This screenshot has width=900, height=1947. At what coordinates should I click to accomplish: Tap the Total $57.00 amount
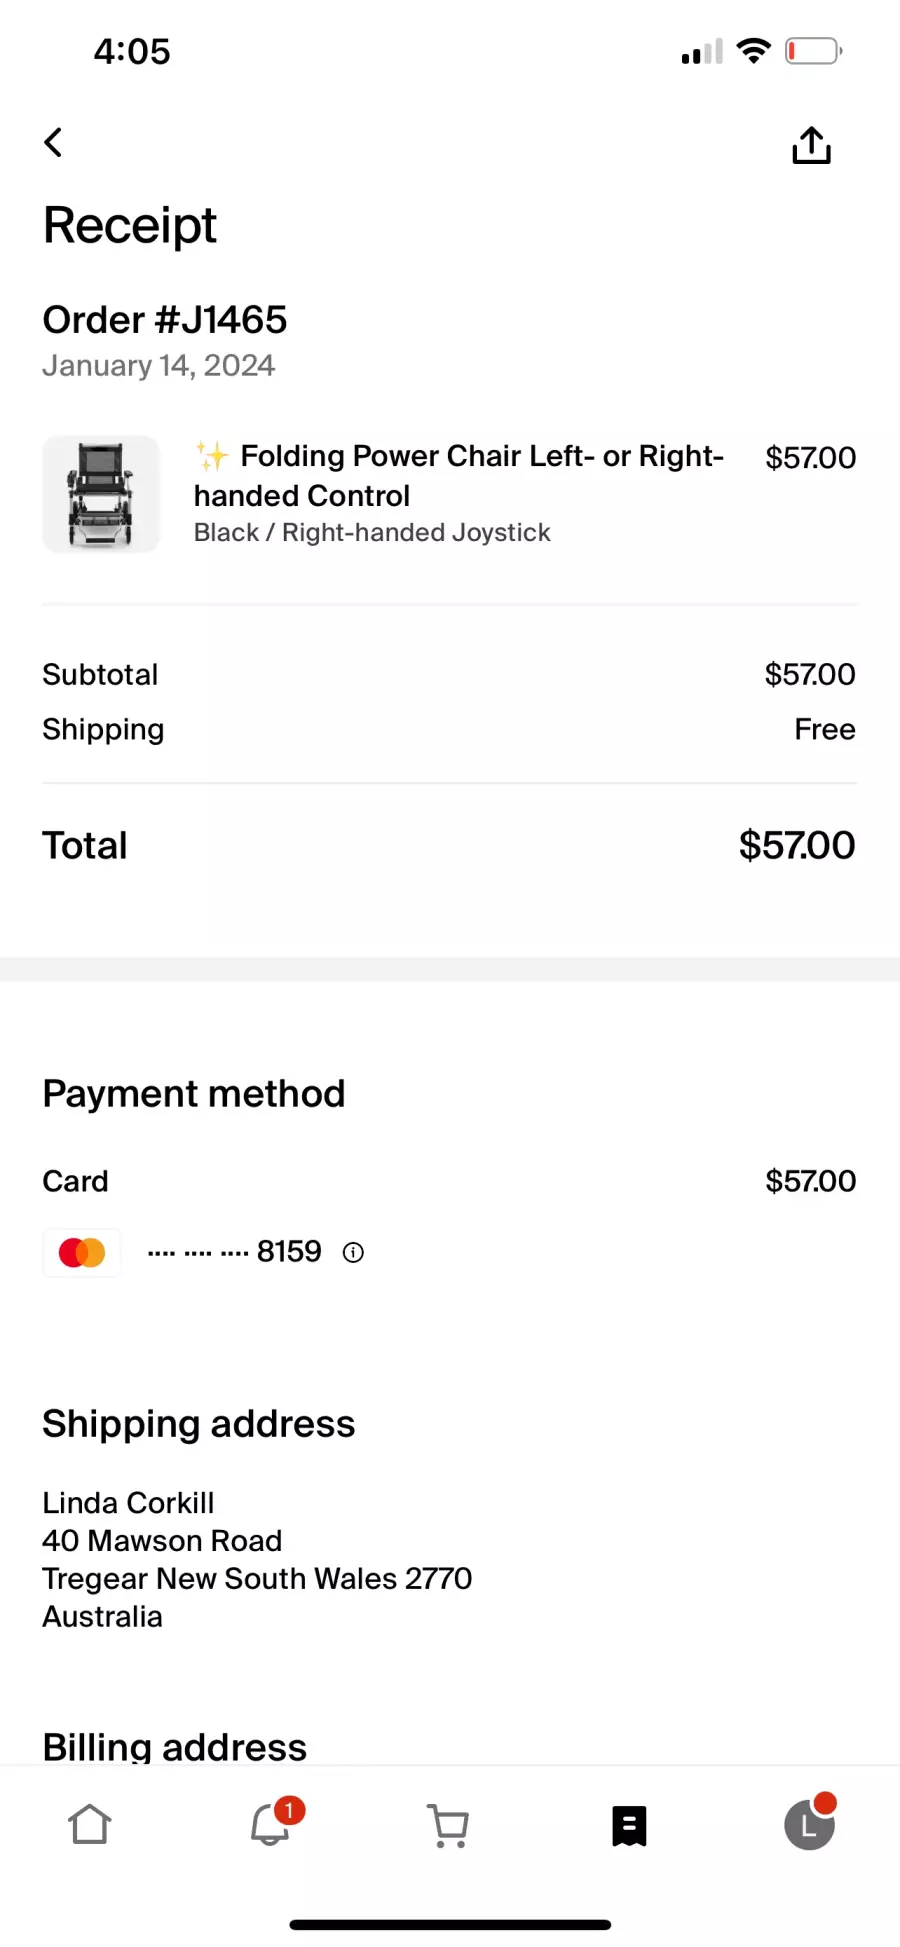pyautogui.click(x=797, y=845)
